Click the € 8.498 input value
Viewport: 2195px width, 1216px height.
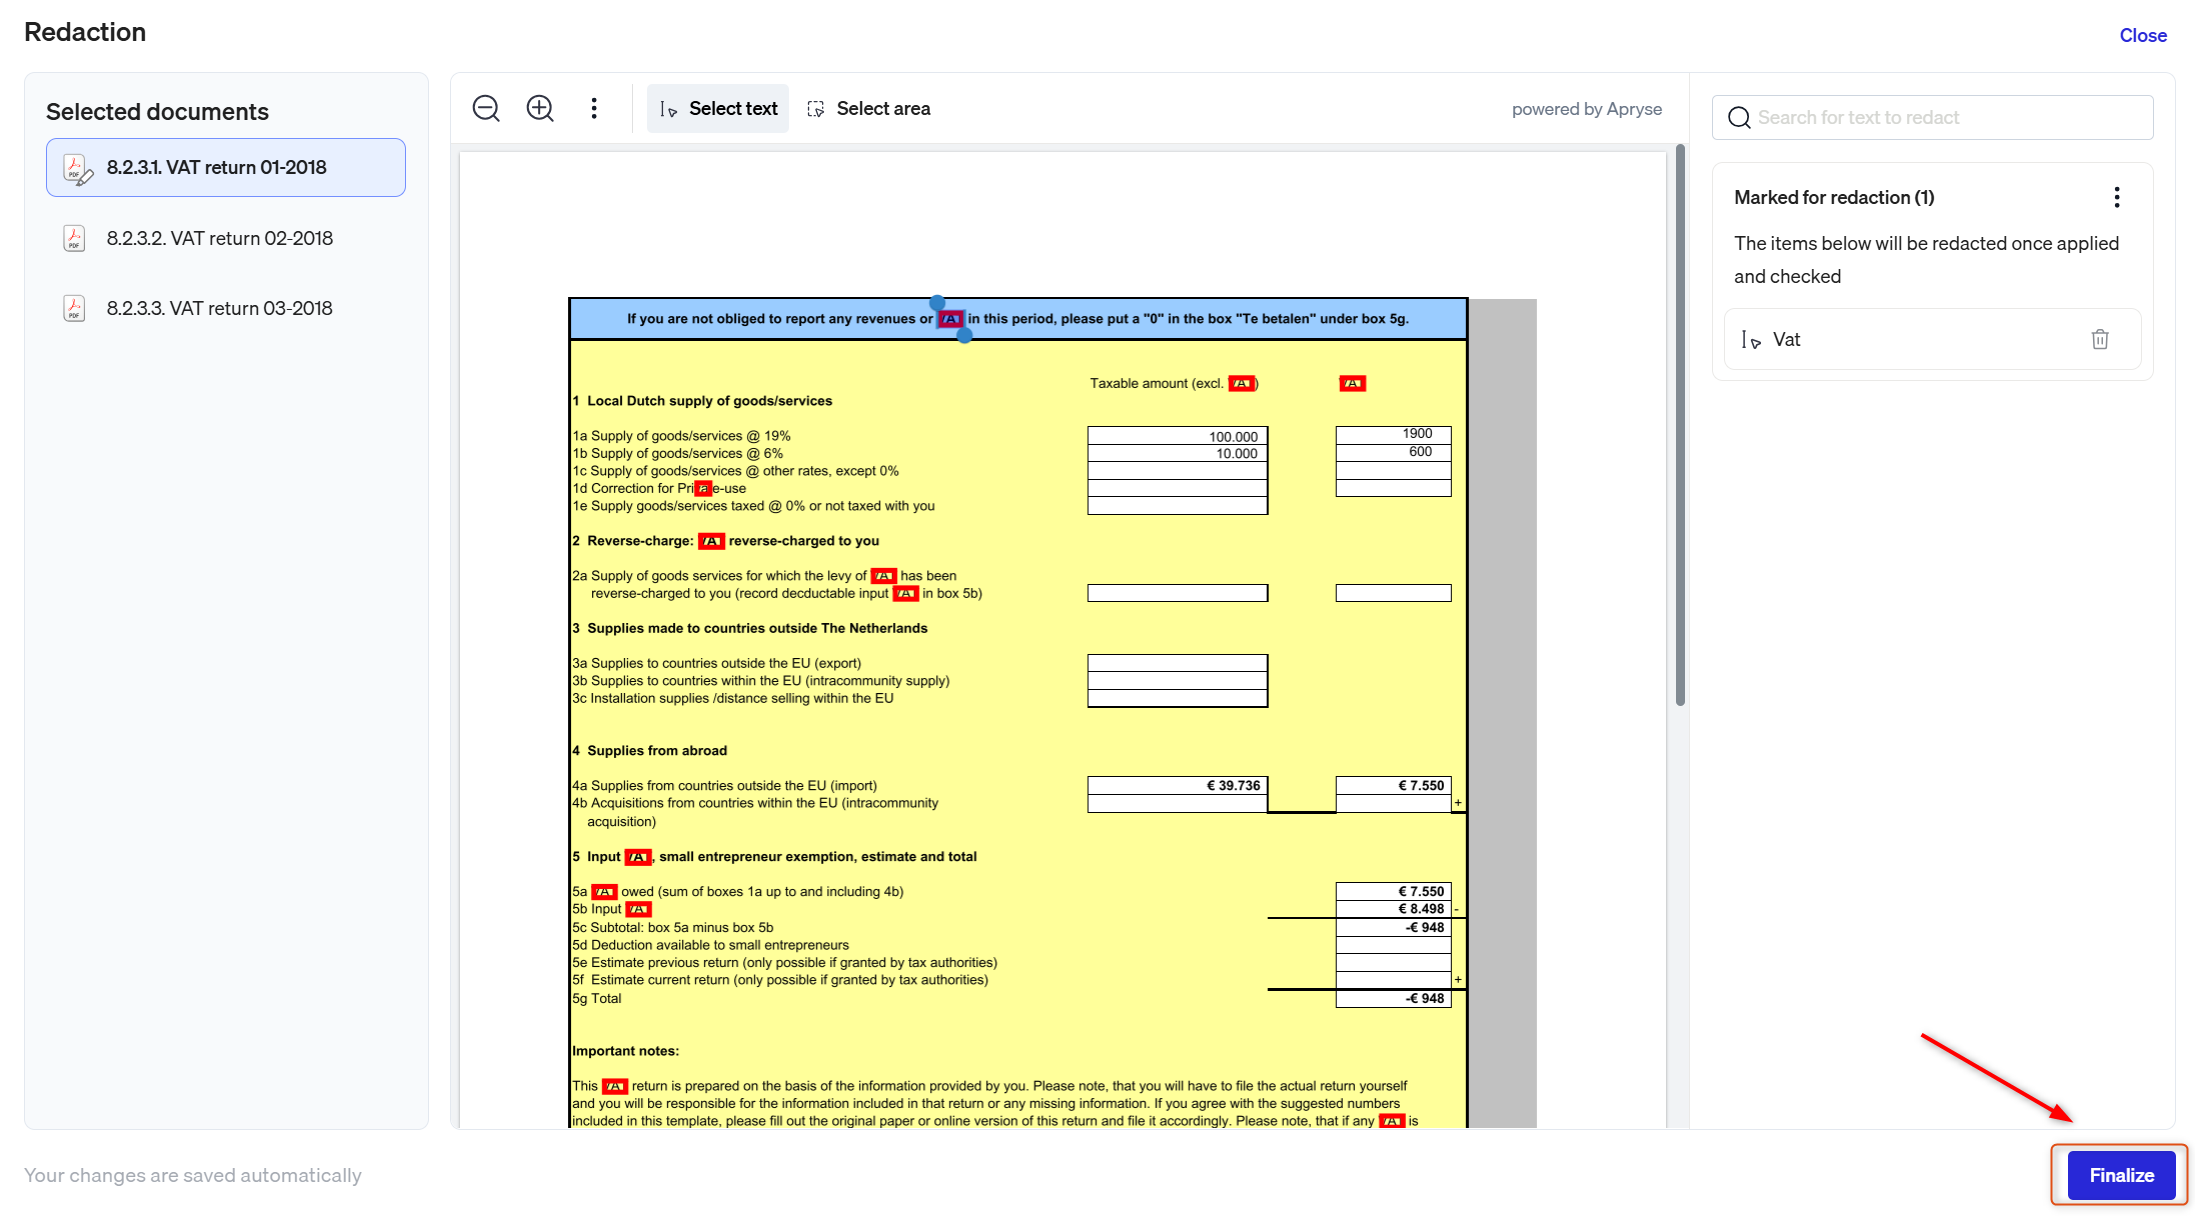pos(1393,909)
